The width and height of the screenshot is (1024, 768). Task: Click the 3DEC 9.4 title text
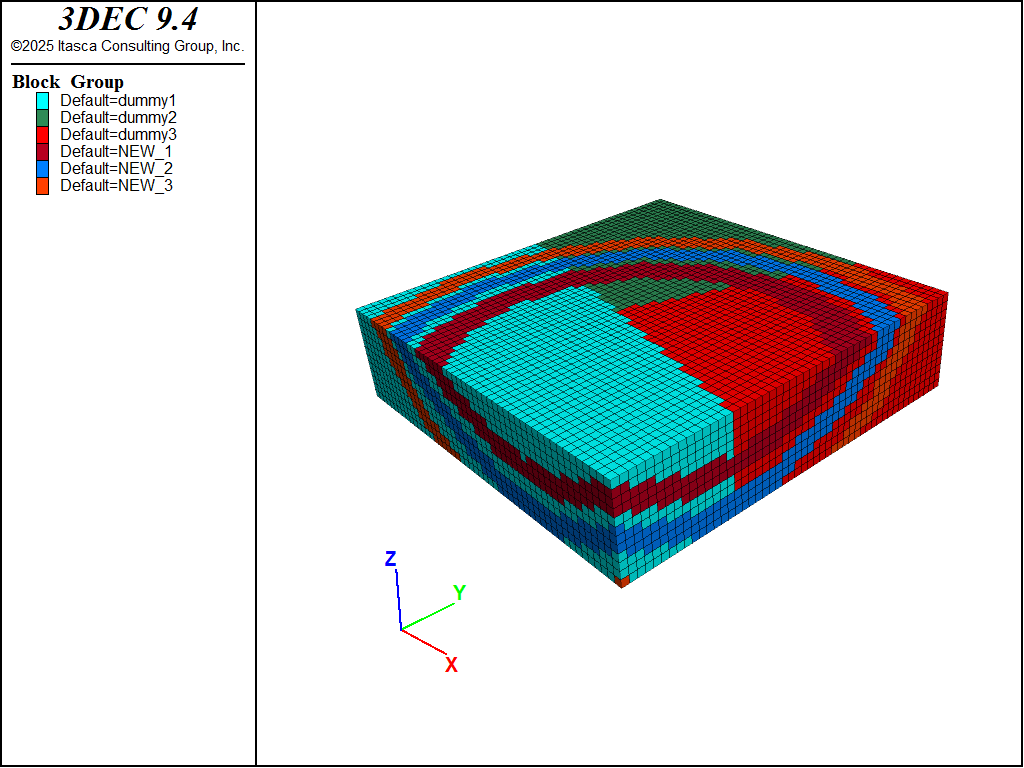[x=127, y=20]
